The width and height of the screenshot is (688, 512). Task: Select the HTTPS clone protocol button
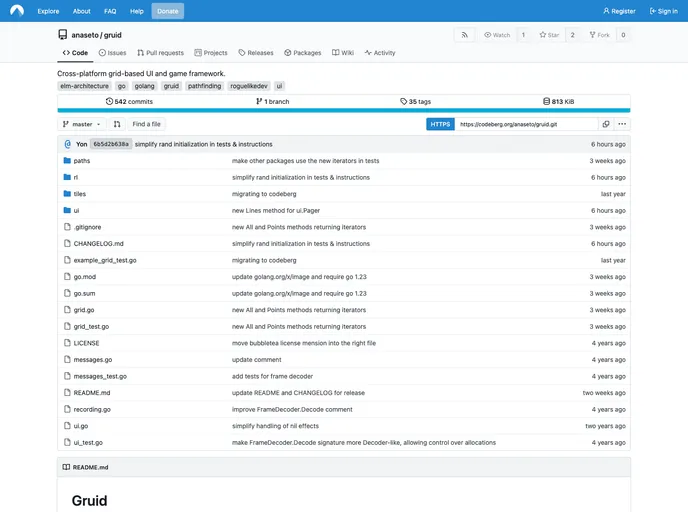click(x=440, y=124)
